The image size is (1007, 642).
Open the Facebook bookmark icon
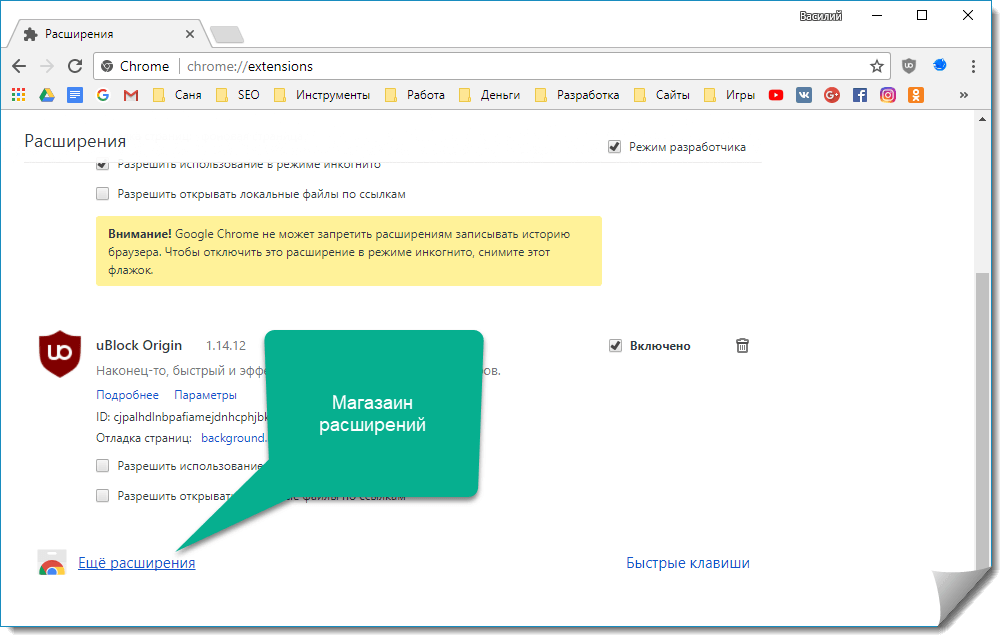tap(859, 95)
